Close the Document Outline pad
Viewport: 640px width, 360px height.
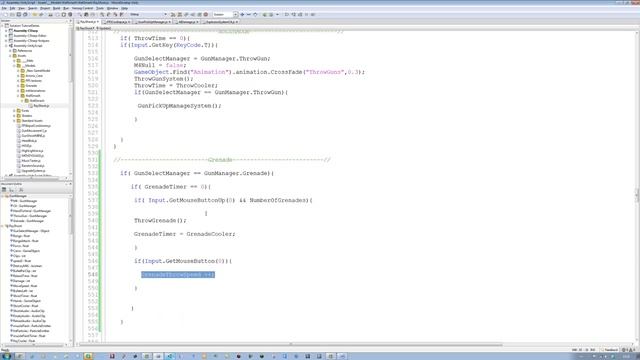pos(71,184)
